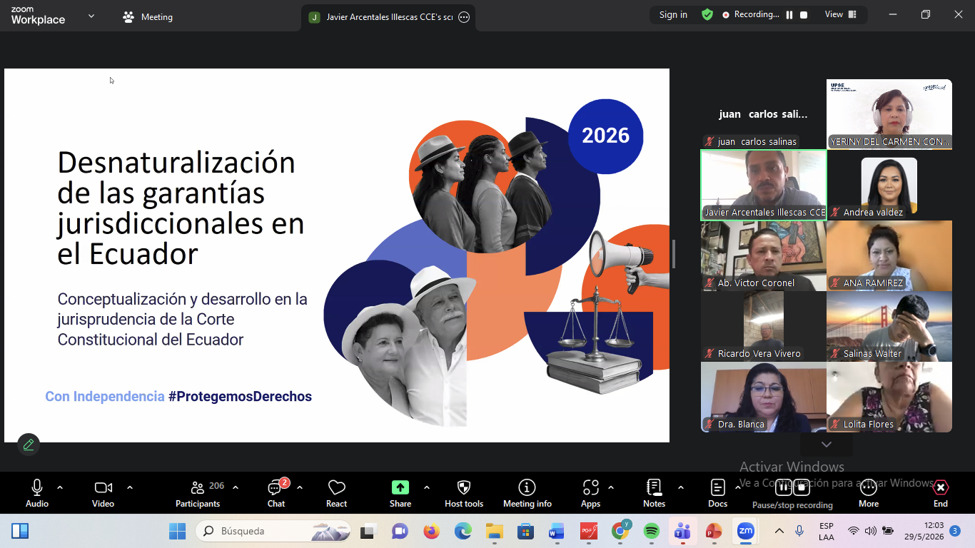This screenshot has height=548, width=975.
Task: Open Zoom Workplace dropdown arrow
Action: [91, 16]
